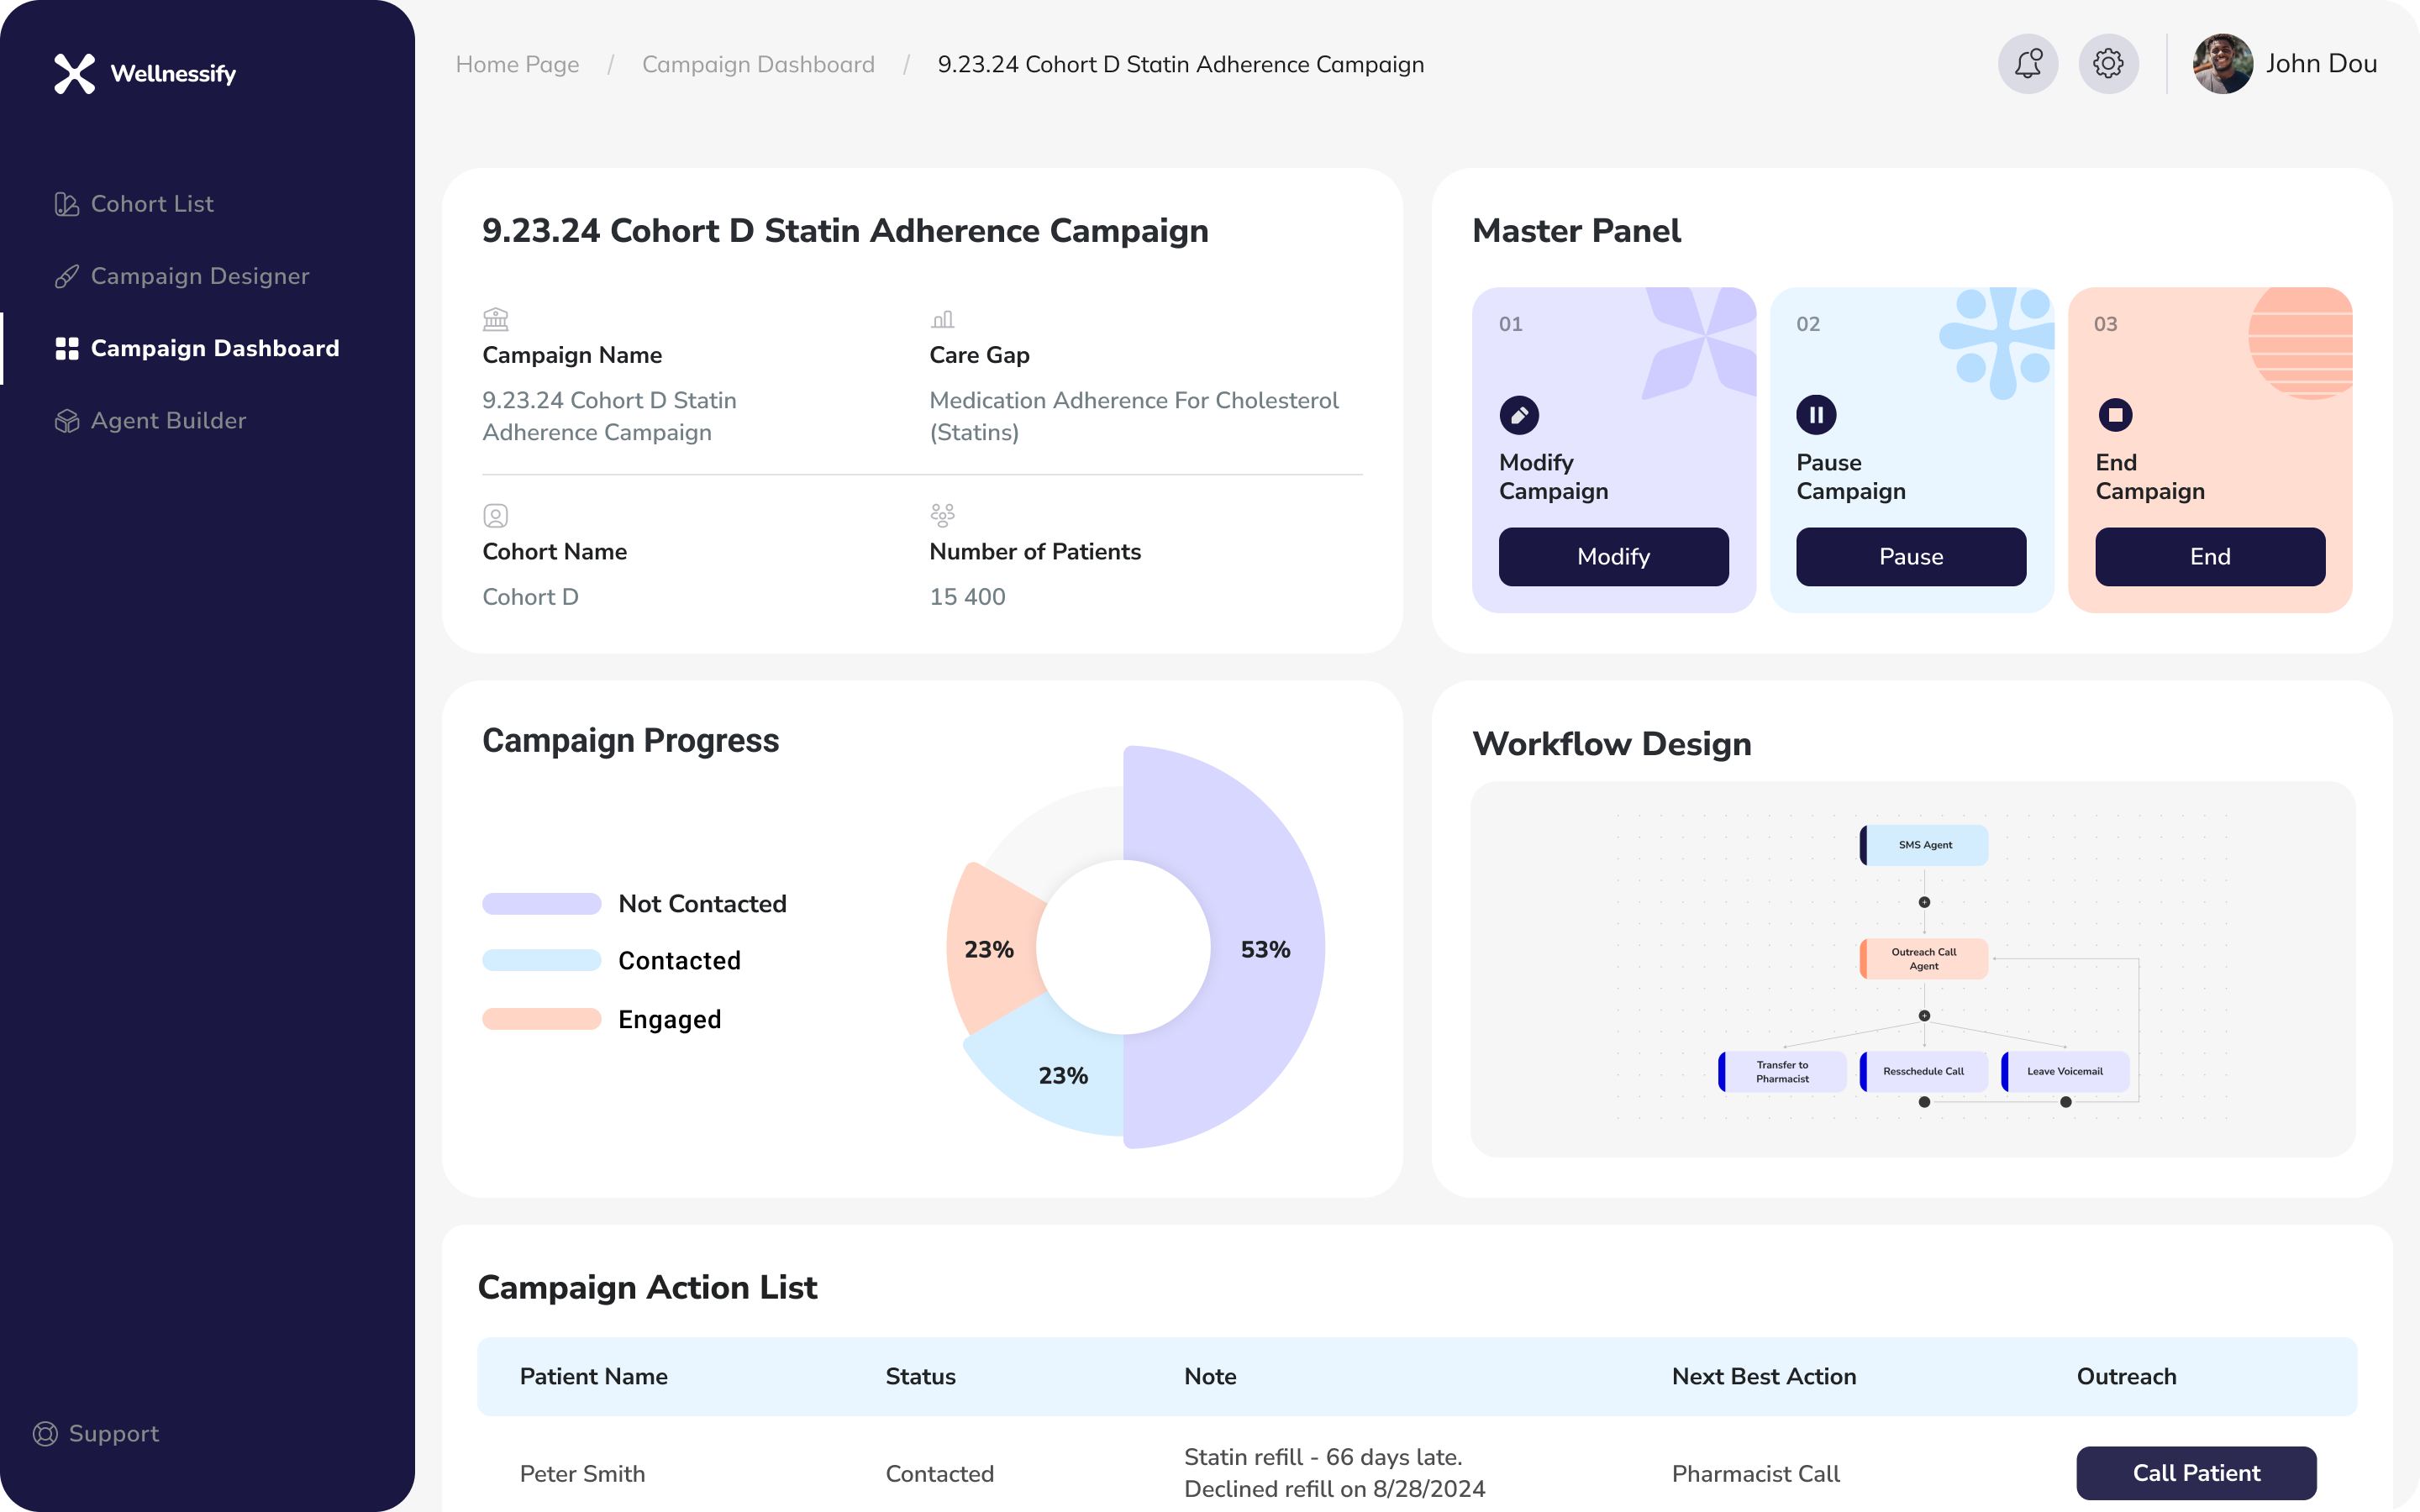Click the pause icon on Pause Campaign card

(1816, 414)
